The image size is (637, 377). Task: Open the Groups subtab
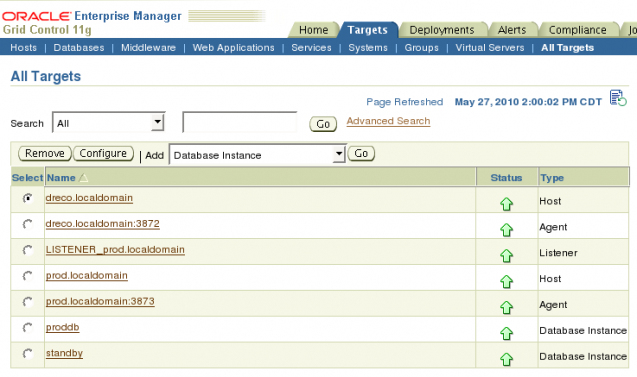click(422, 48)
